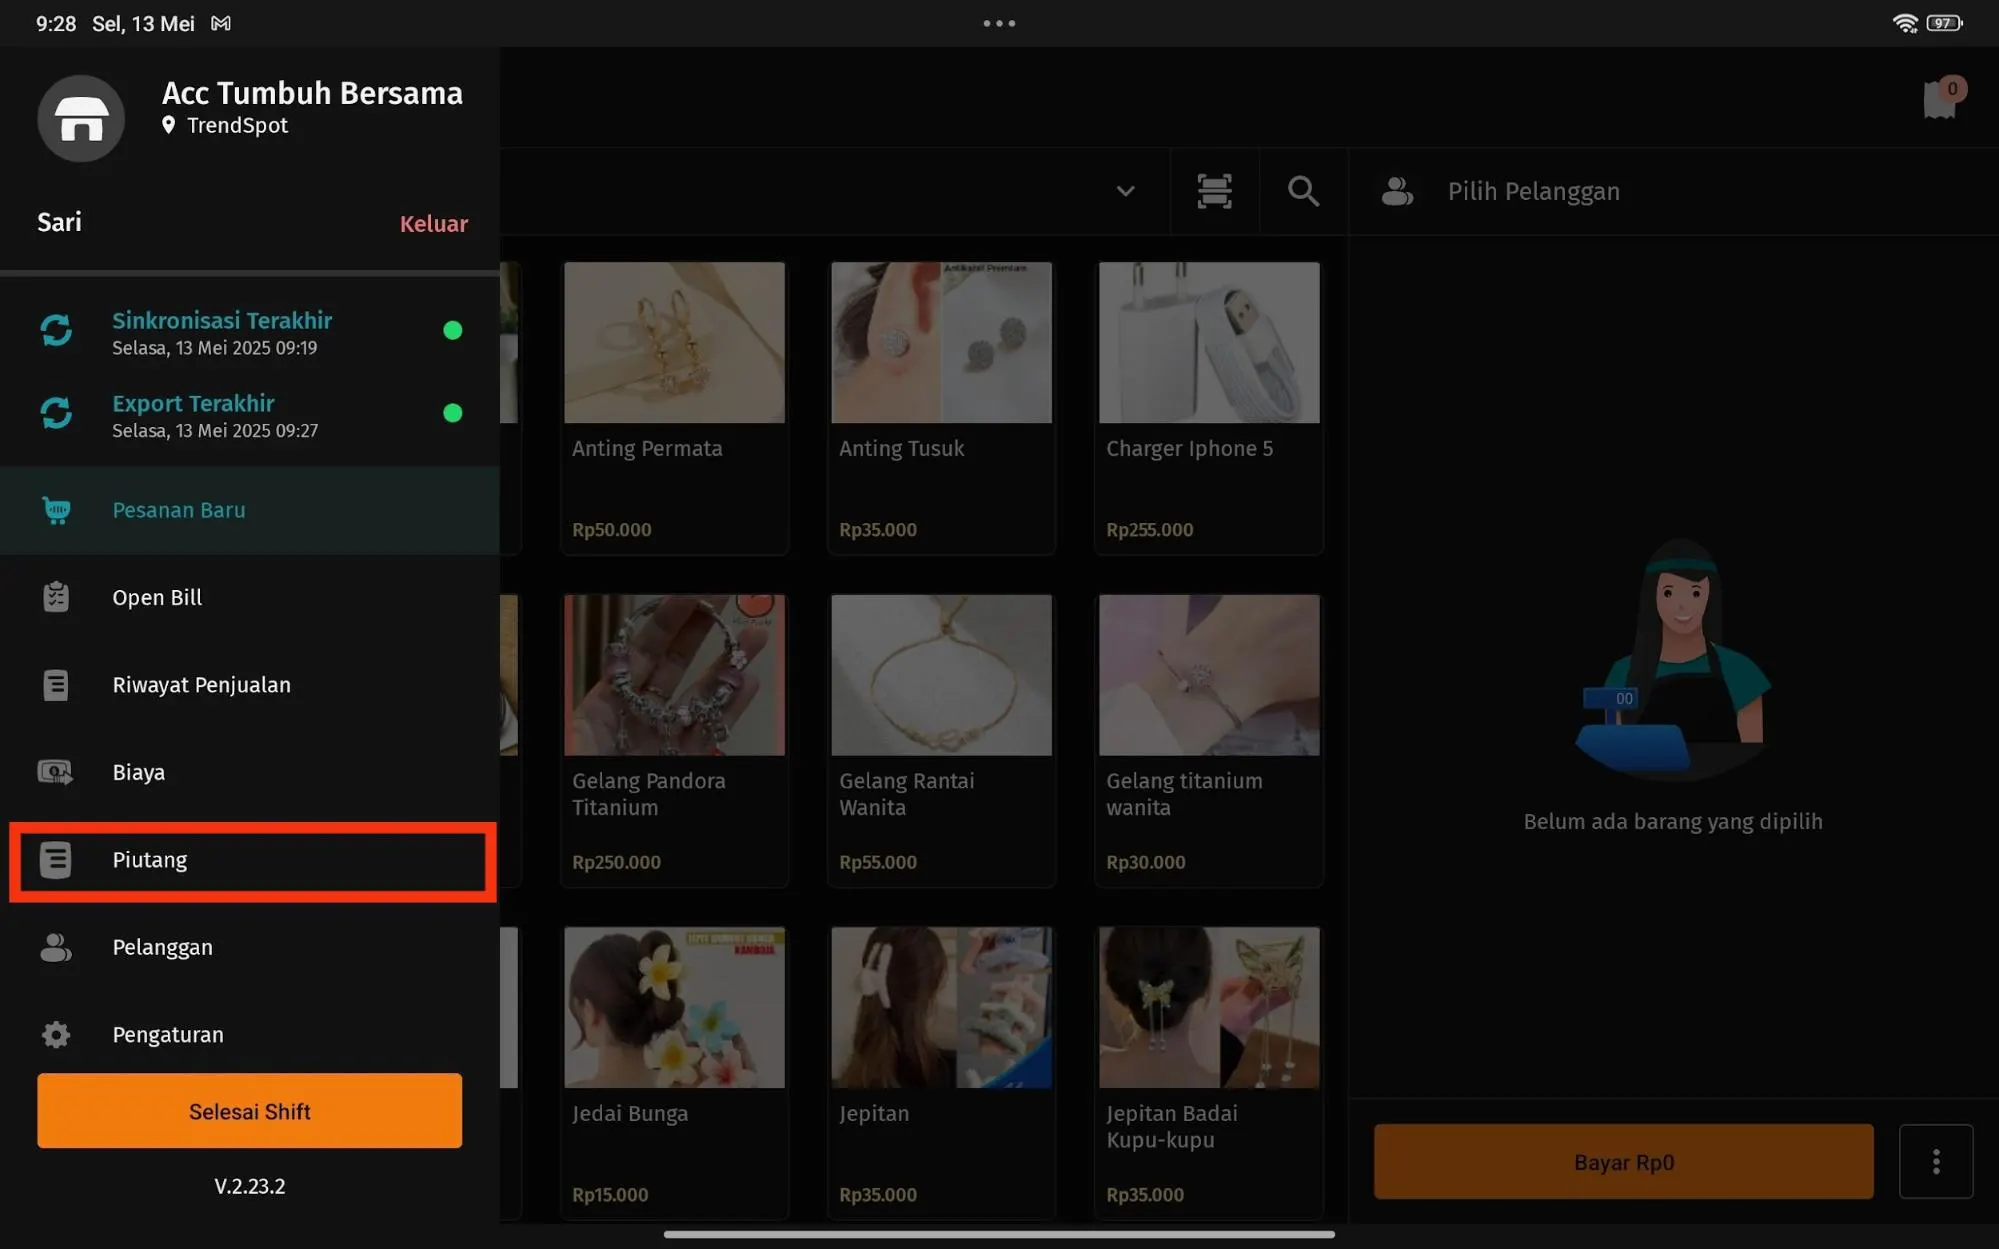Expand the category dropdown chevron
The width and height of the screenshot is (1999, 1249).
click(x=1125, y=191)
